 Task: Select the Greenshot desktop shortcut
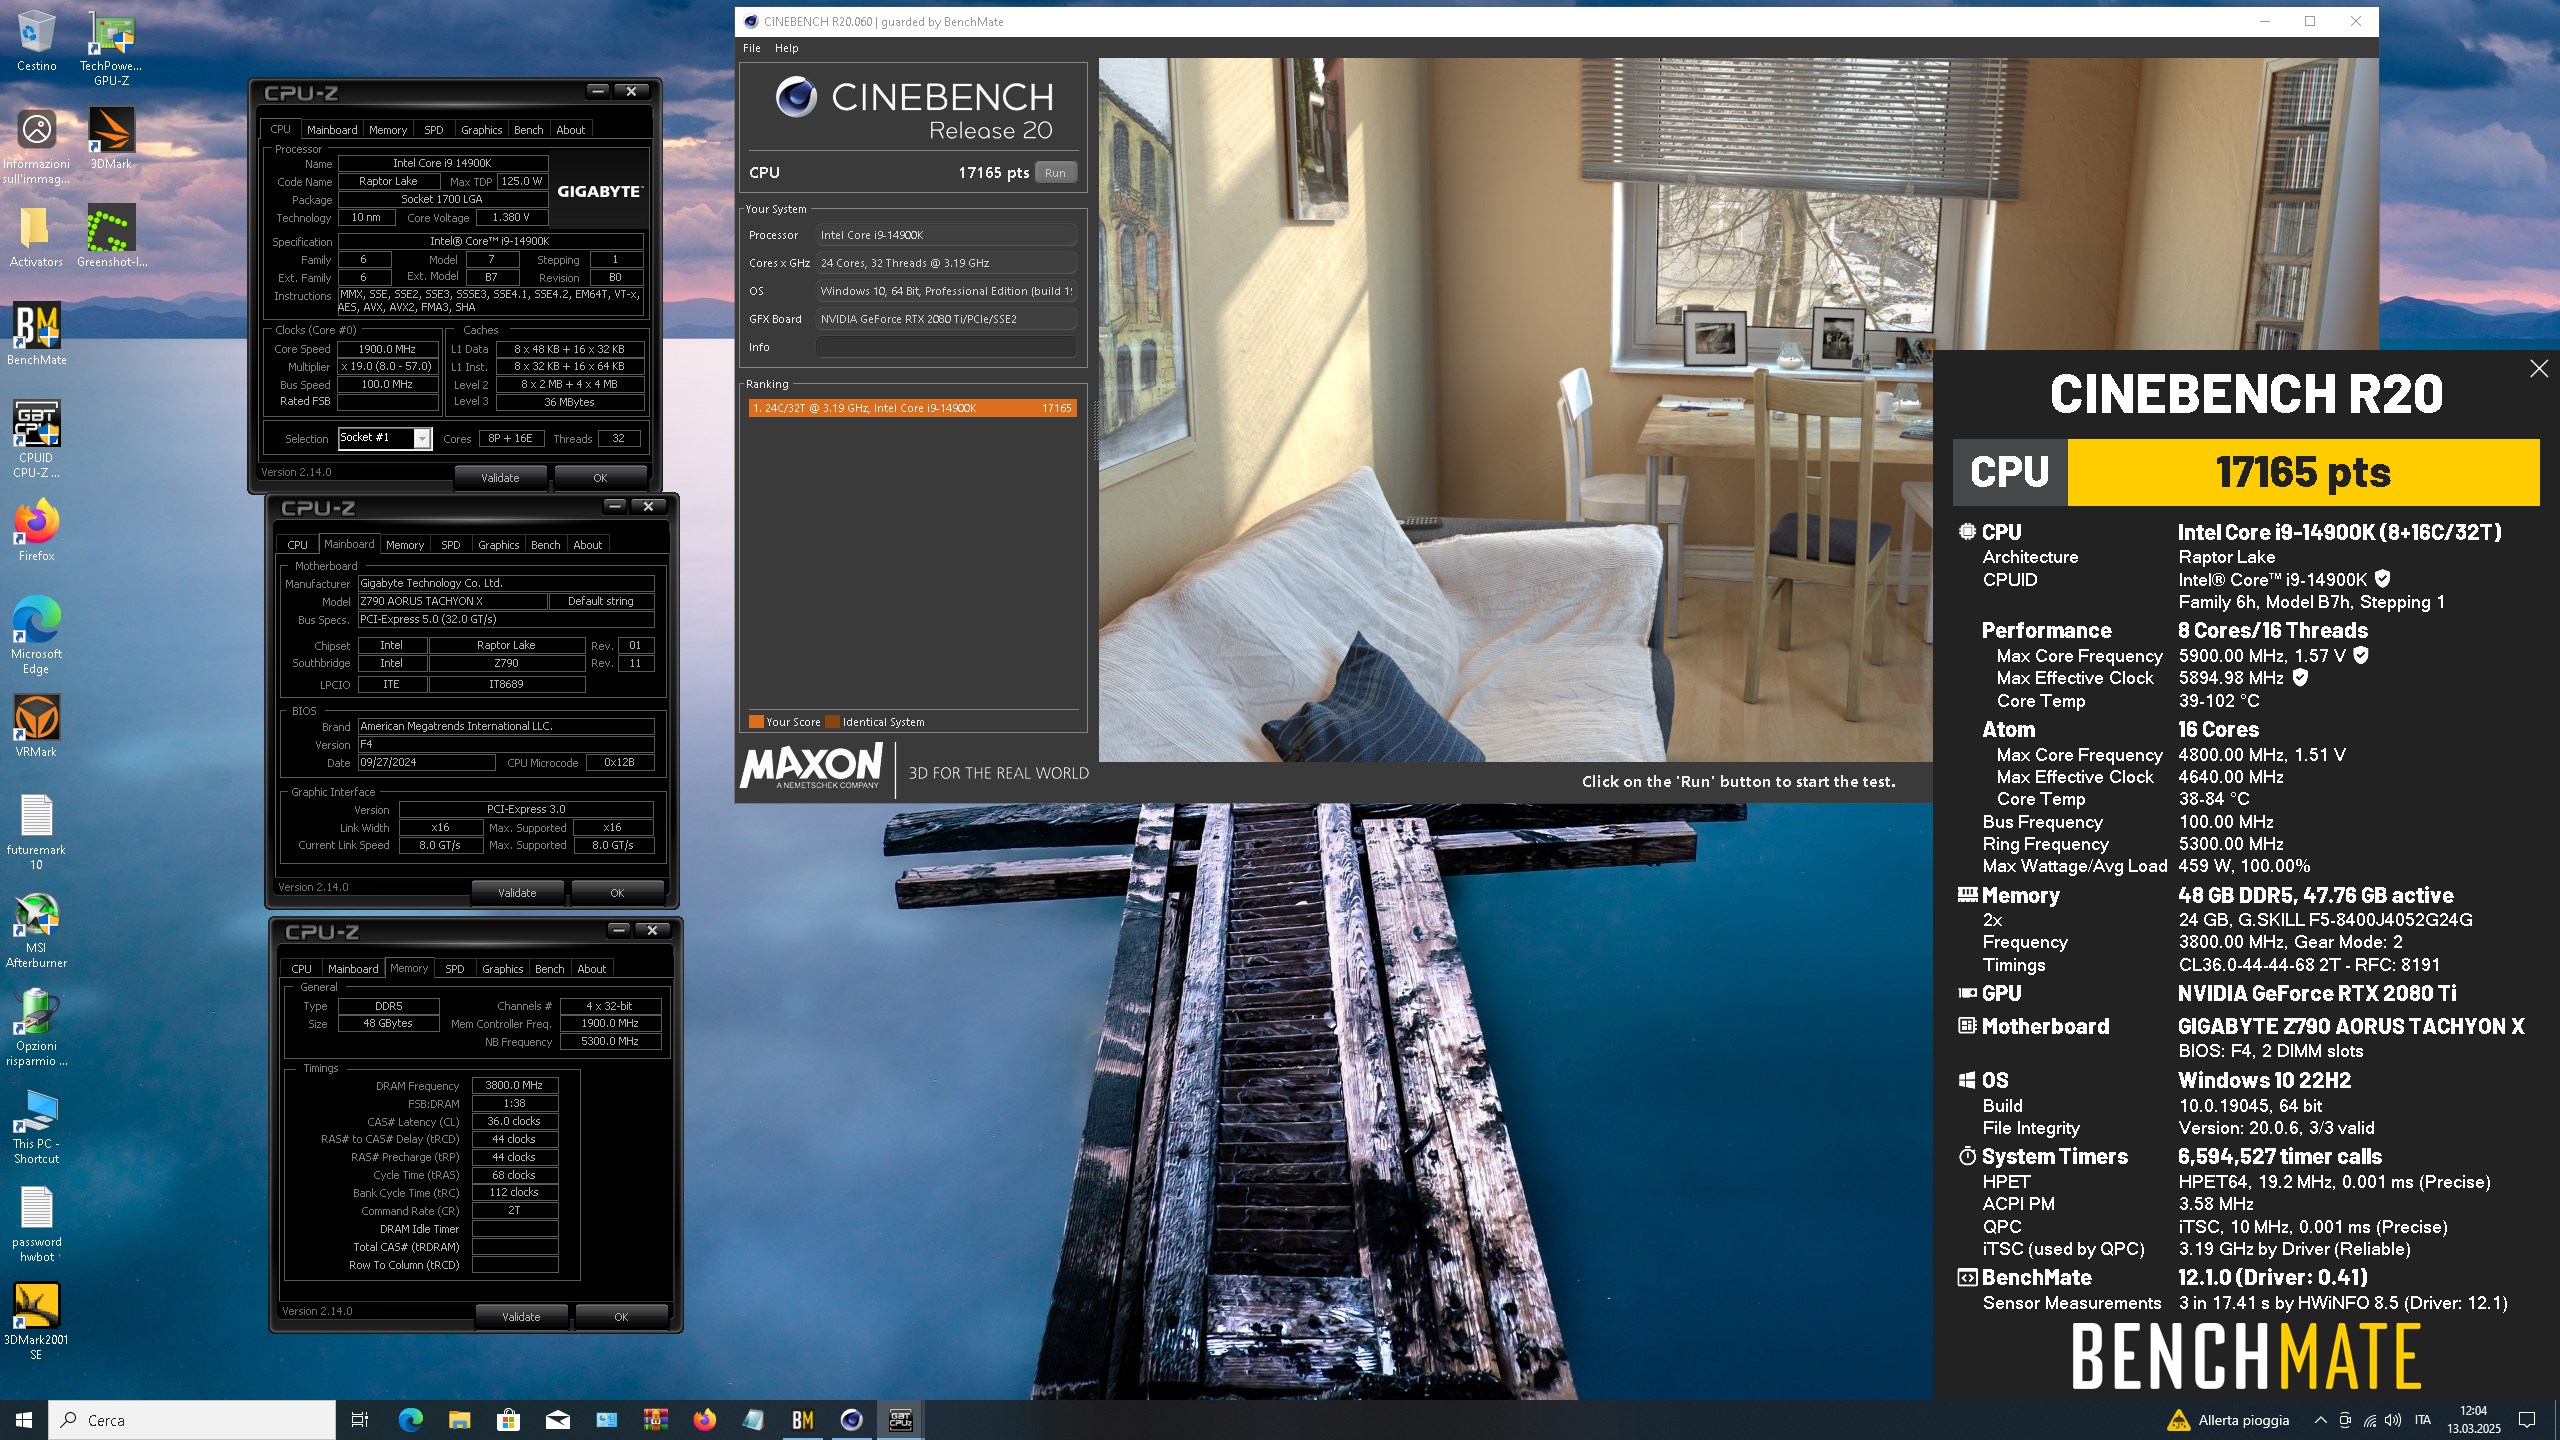111,236
